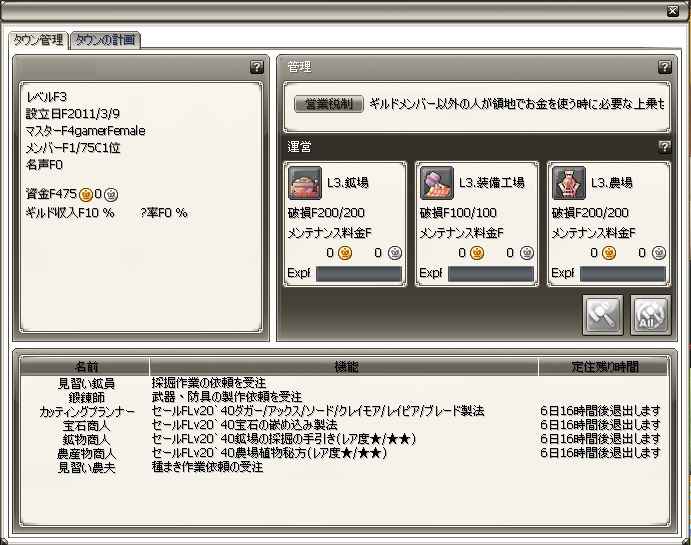
Task: Click the farm (農場) building icon
Action: (568, 183)
